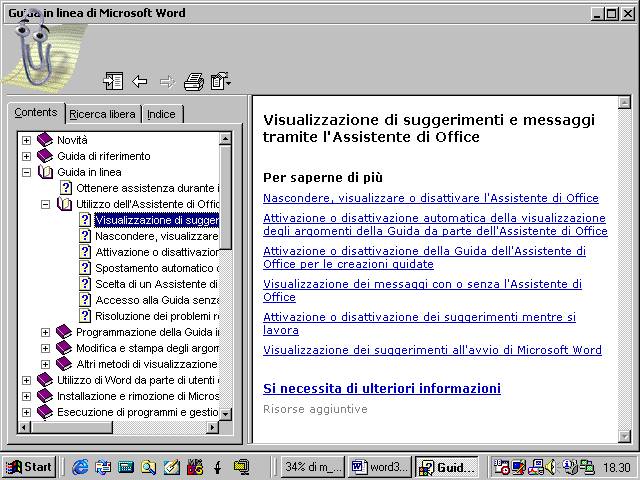
Task: Click contents tree scroll up arrow
Action: [x=225, y=139]
